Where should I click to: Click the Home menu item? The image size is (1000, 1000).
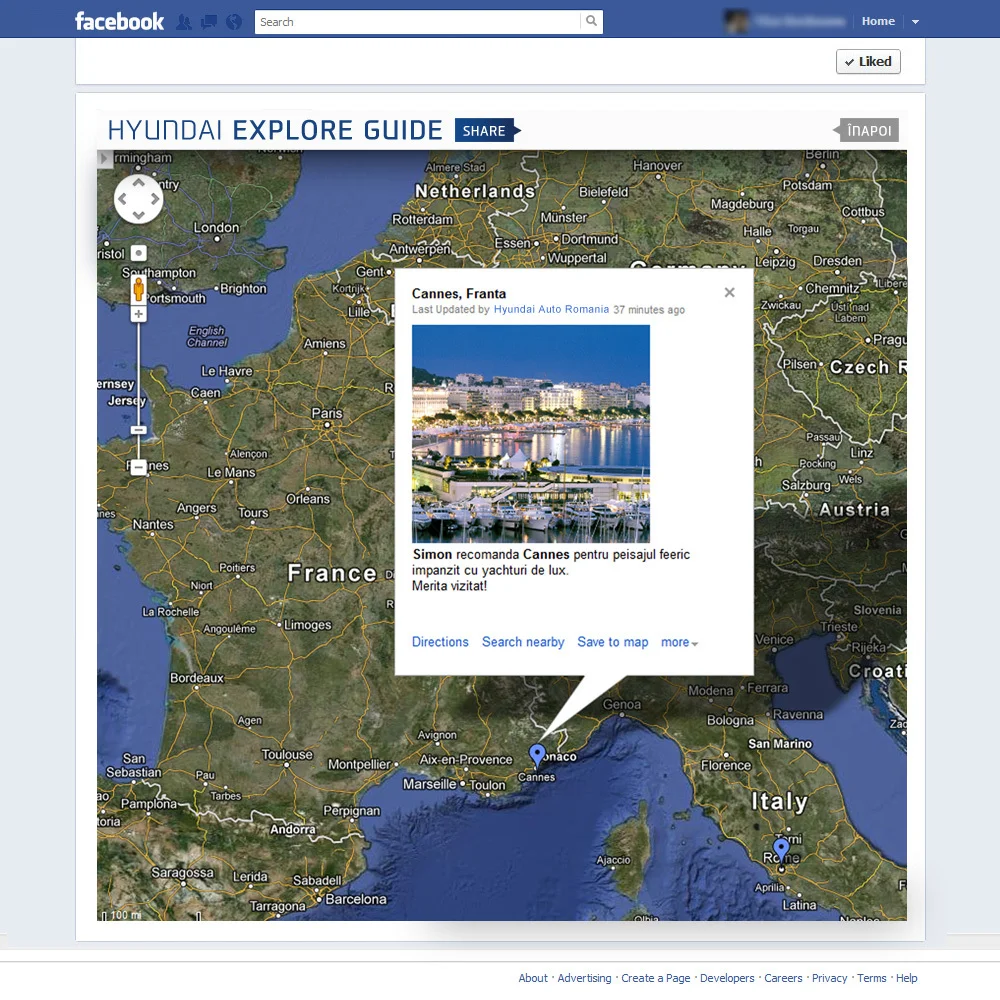pyautogui.click(x=878, y=21)
